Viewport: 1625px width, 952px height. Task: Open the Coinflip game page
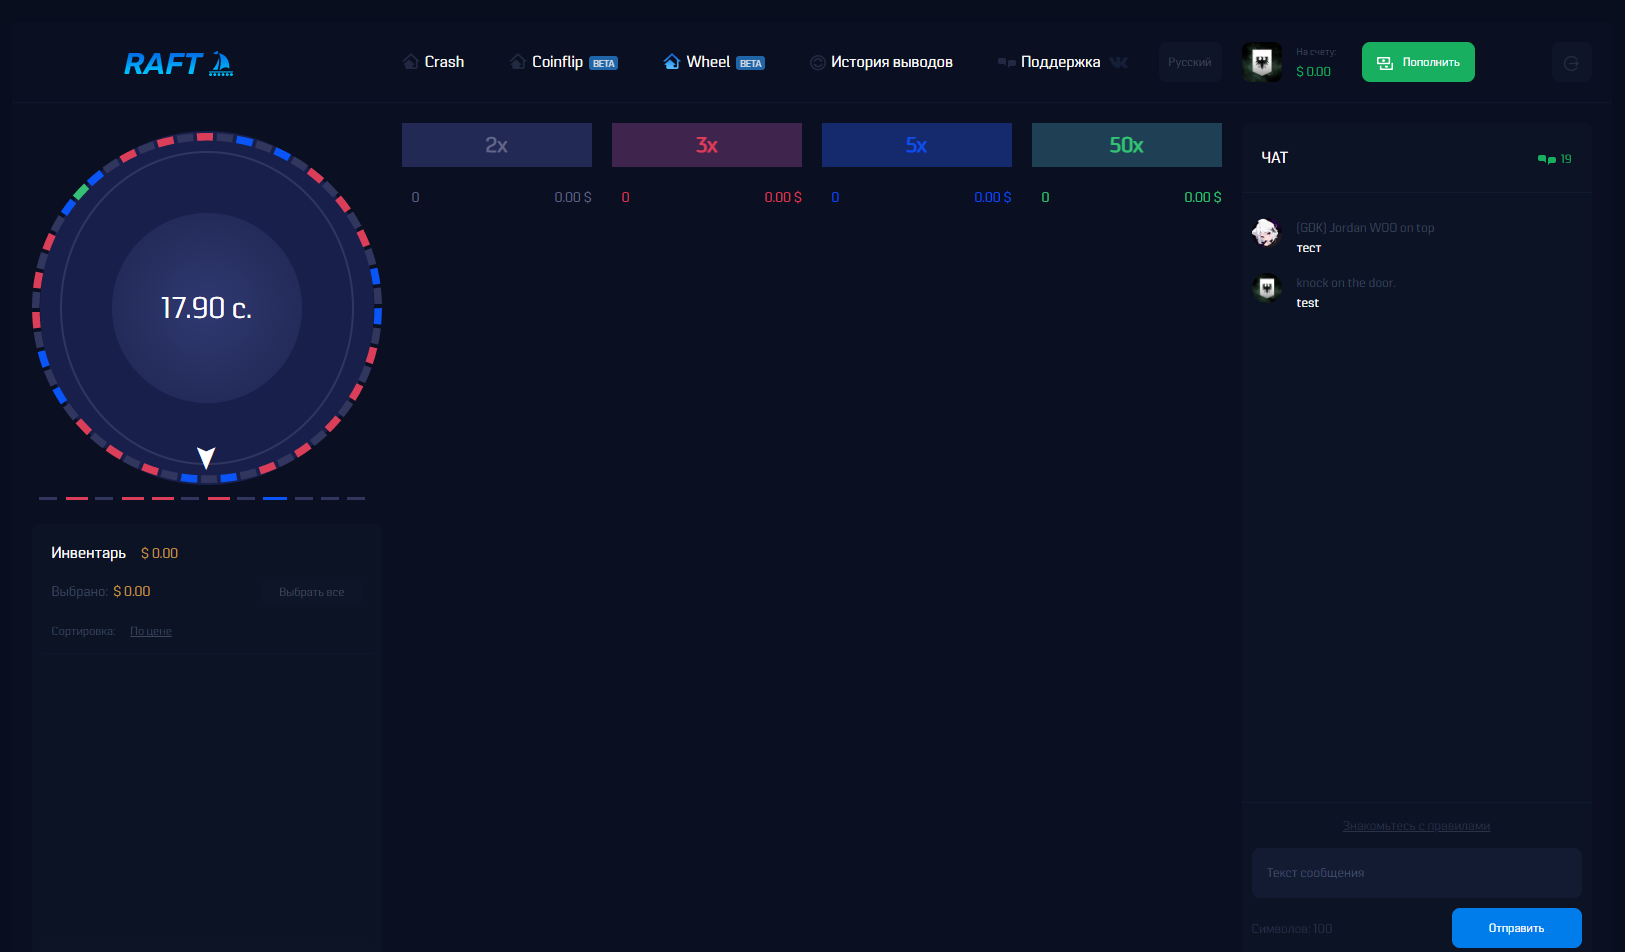pos(557,62)
